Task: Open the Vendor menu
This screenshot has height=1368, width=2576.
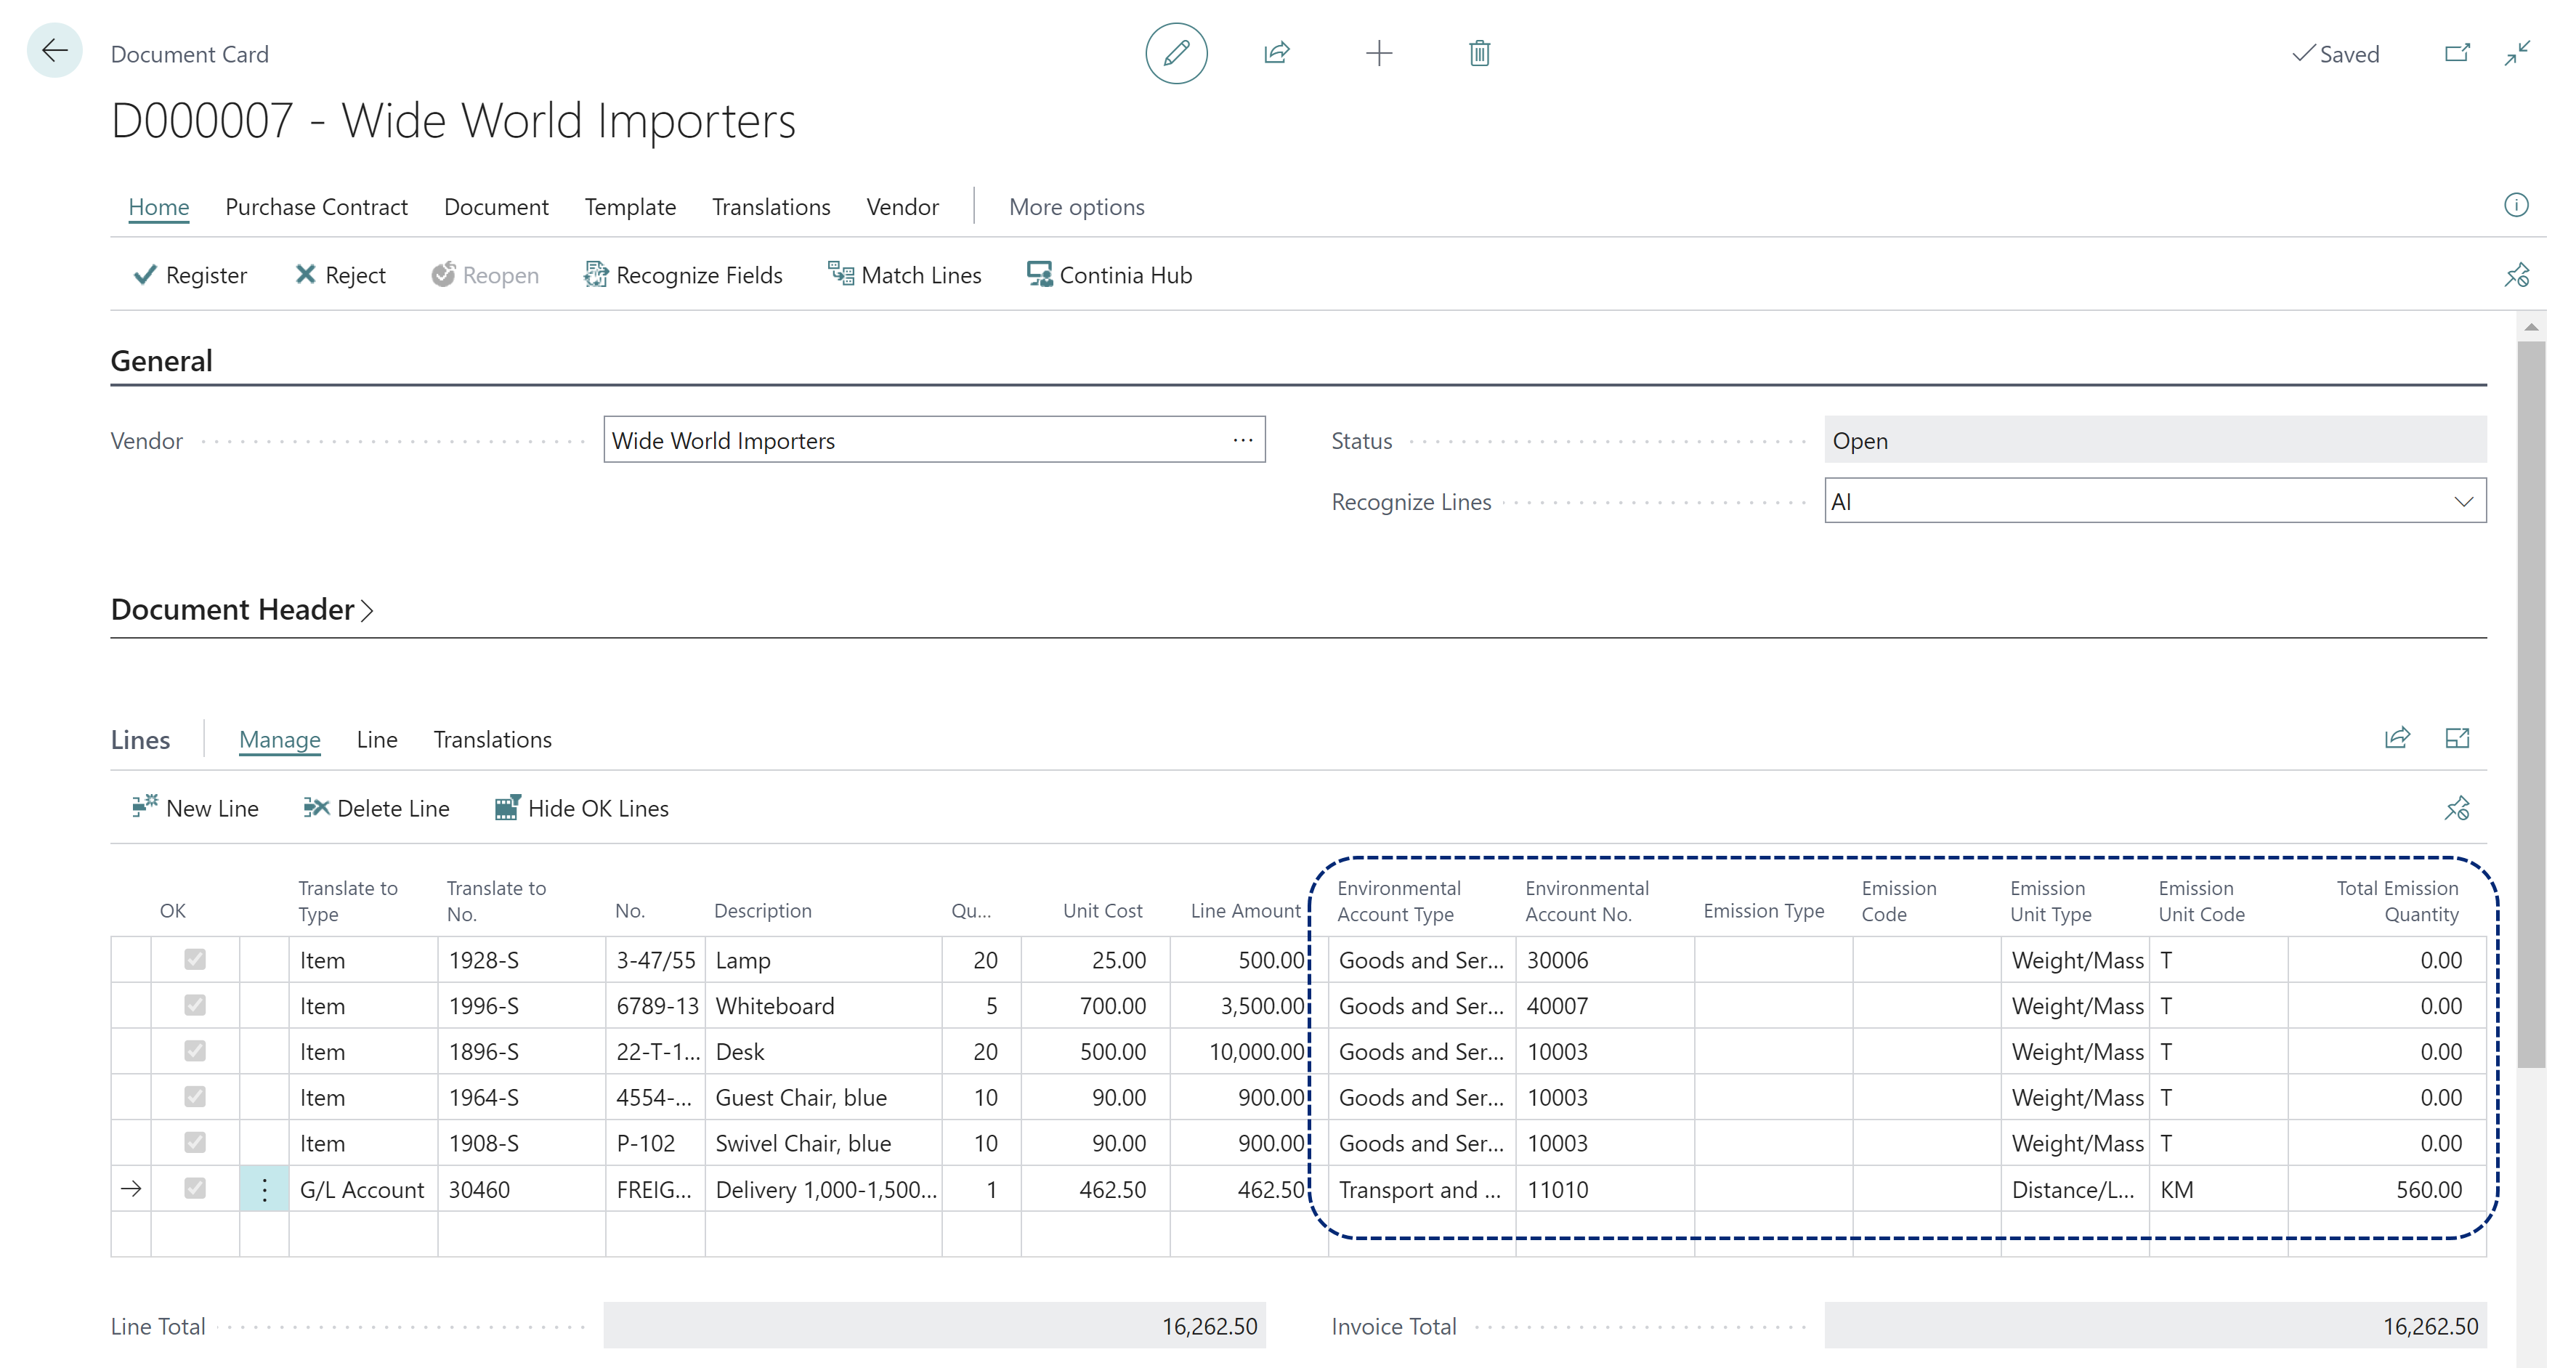Action: coord(903,207)
